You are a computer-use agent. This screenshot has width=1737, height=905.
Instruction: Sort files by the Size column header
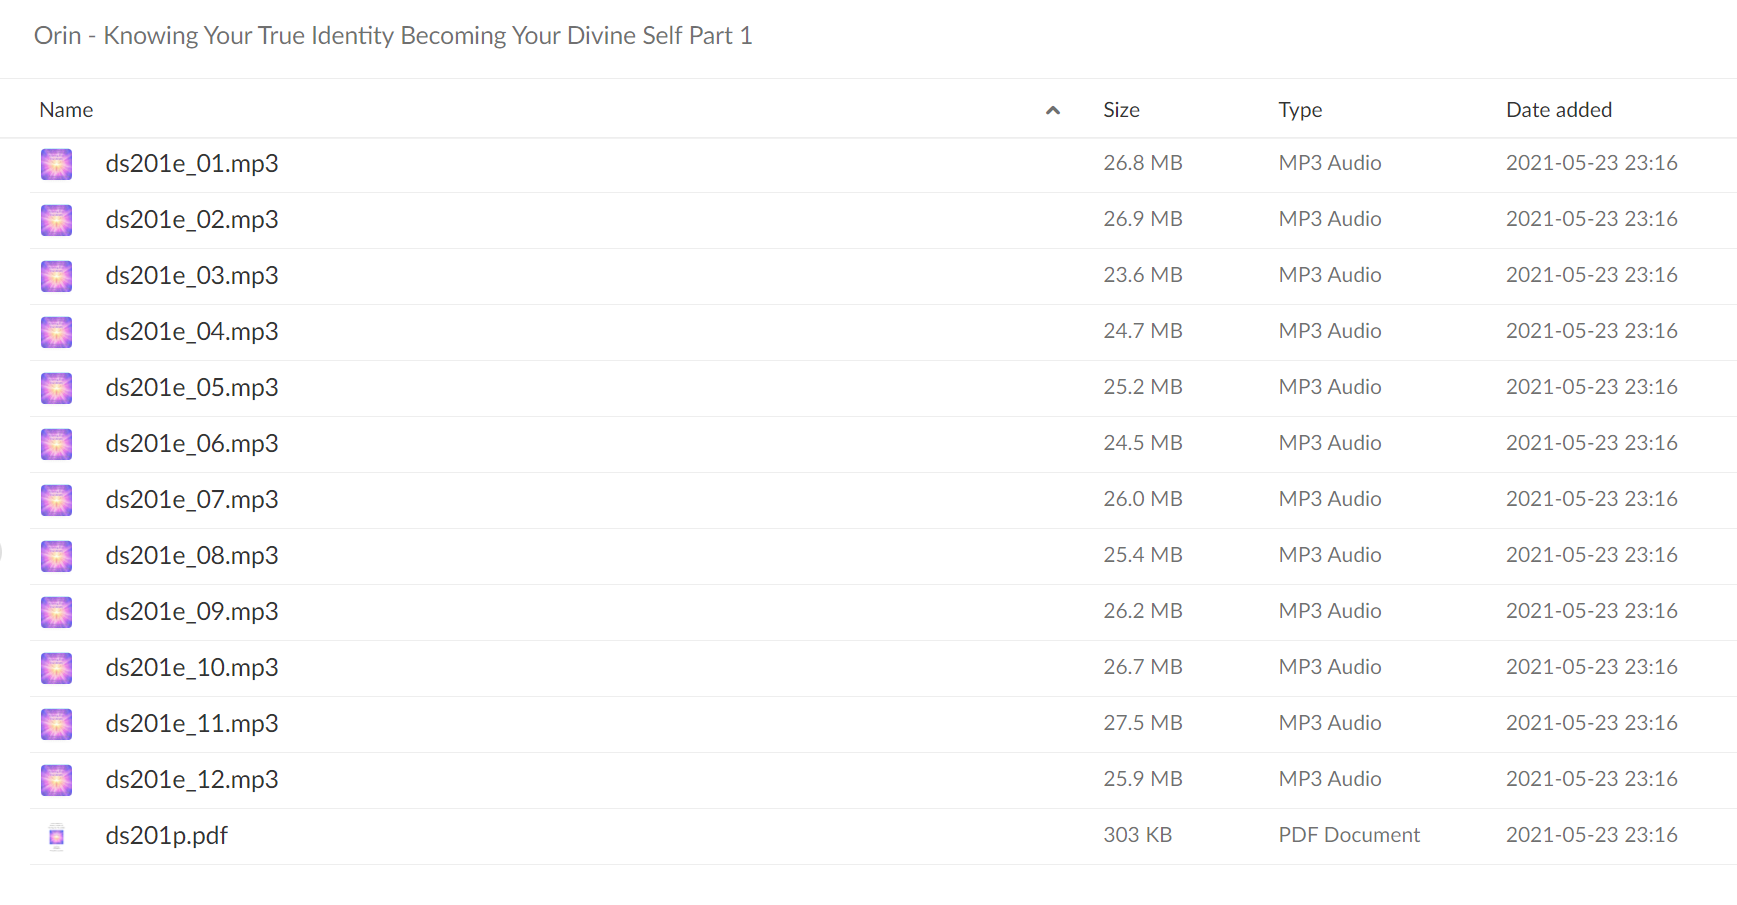(x=1121, y=110)
